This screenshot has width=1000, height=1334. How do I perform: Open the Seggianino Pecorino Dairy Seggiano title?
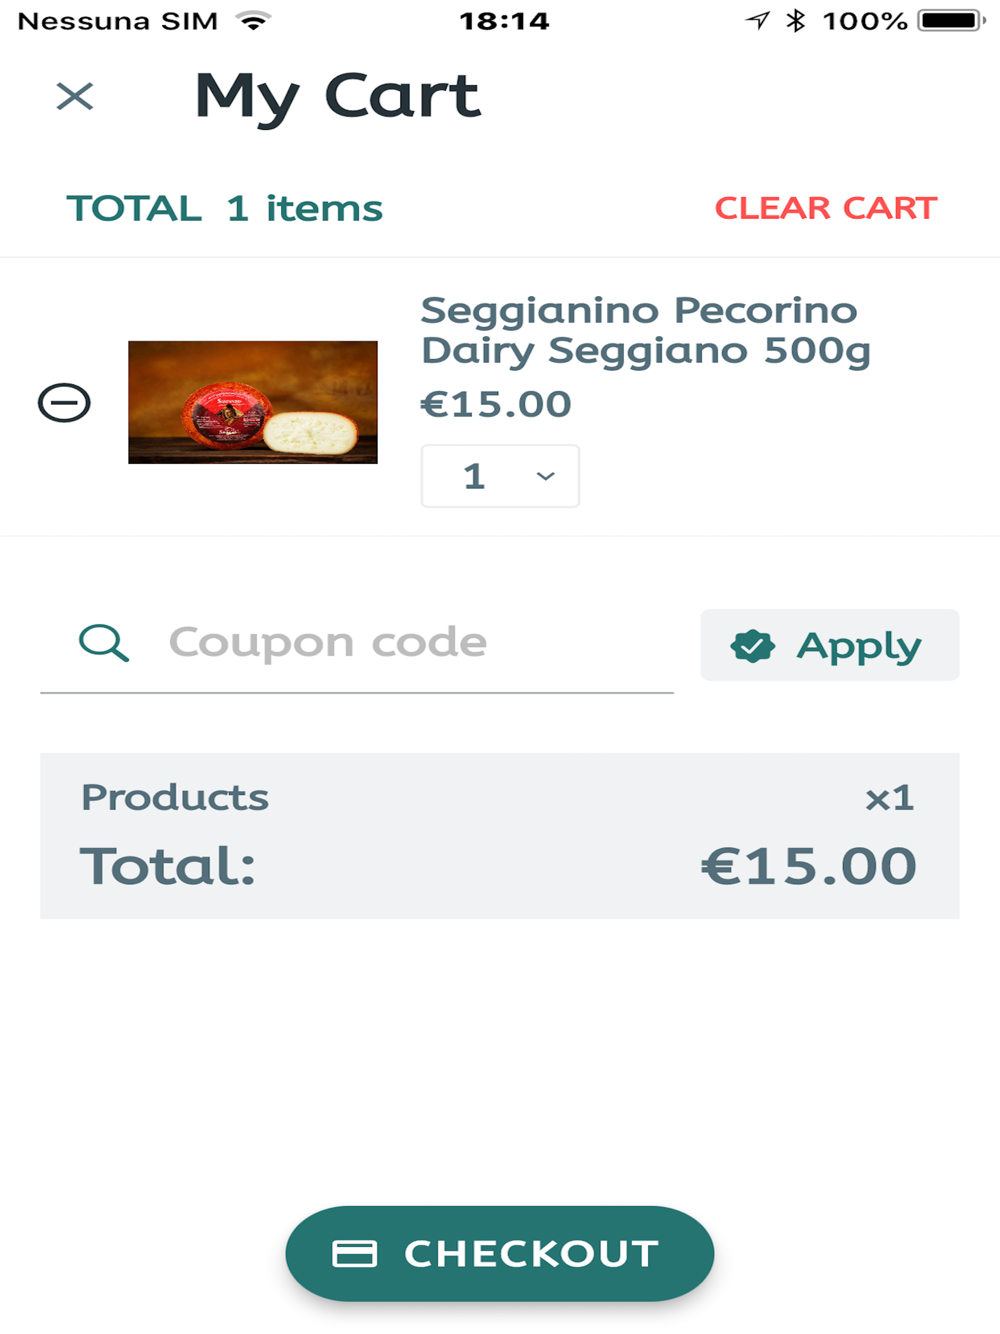645,330
